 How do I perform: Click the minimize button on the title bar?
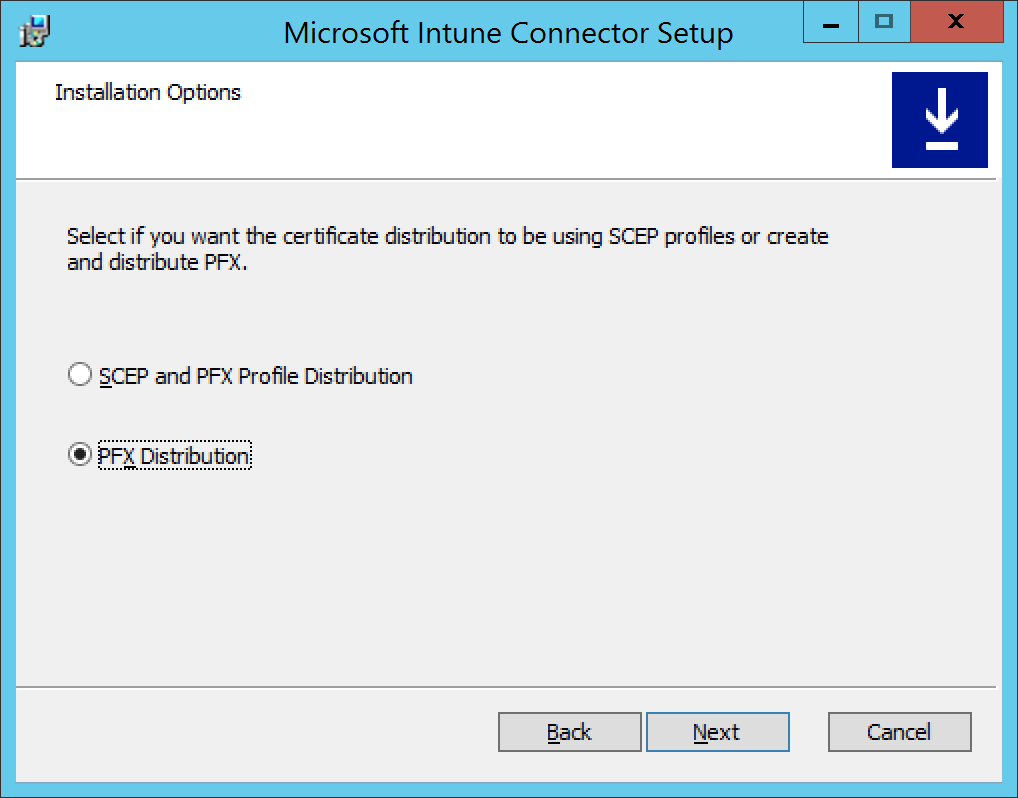pyautogui.click(x=829, y=21)
